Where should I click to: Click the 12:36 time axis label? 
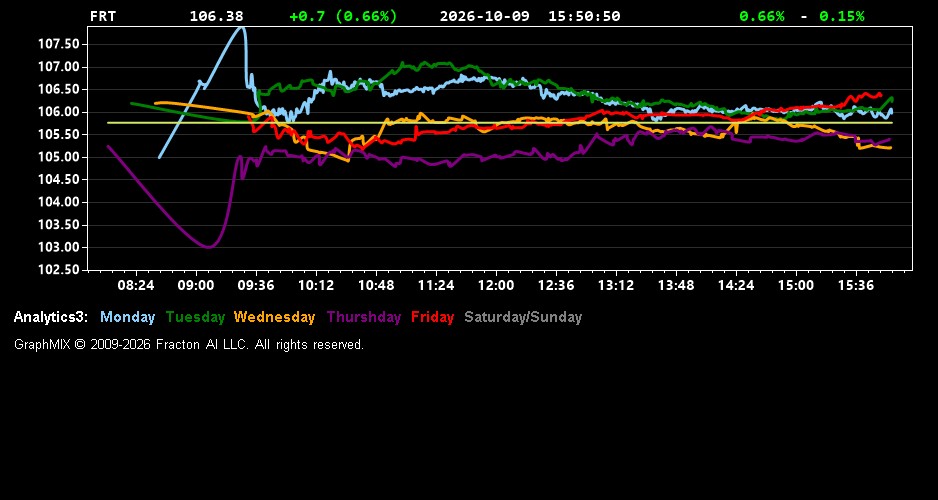click(x=556, y=285)
